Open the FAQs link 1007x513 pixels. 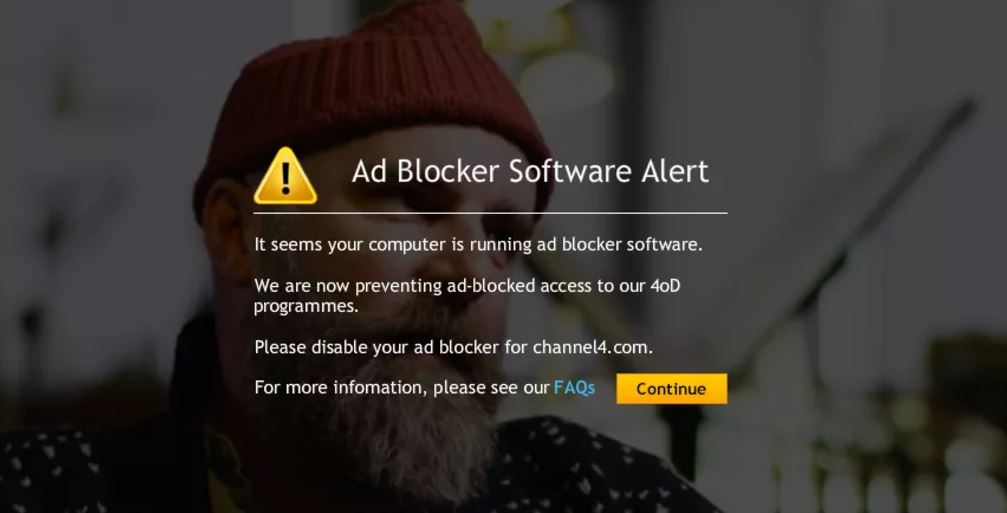pos(574,388)
